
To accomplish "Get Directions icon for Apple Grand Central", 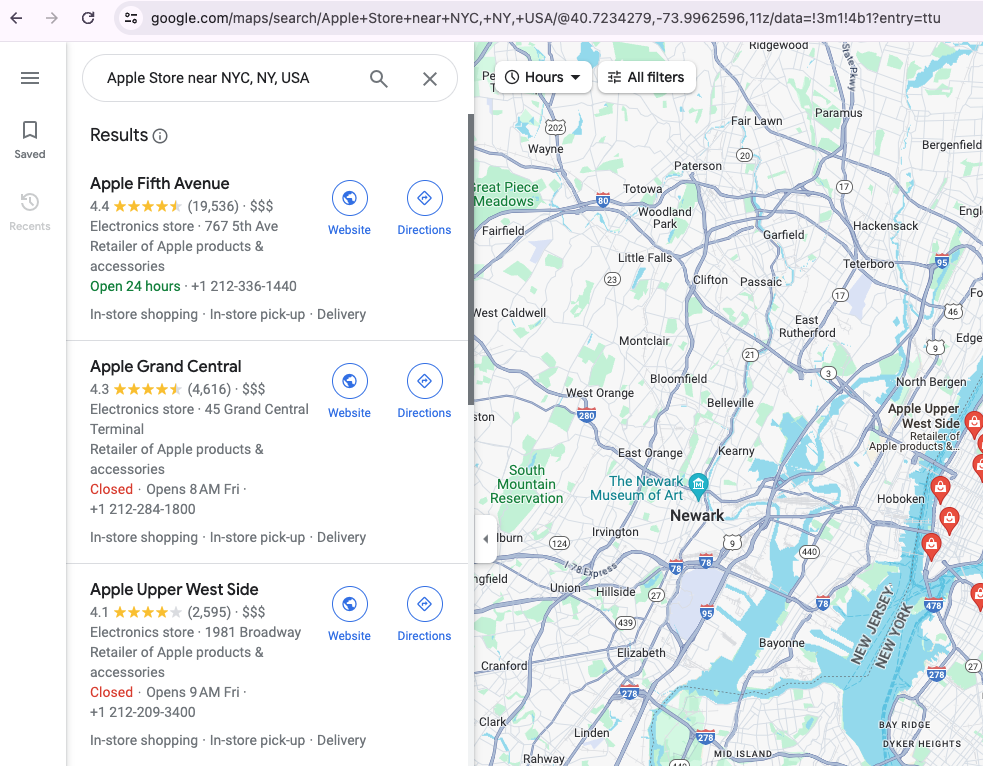I will [x=424, y=381].
